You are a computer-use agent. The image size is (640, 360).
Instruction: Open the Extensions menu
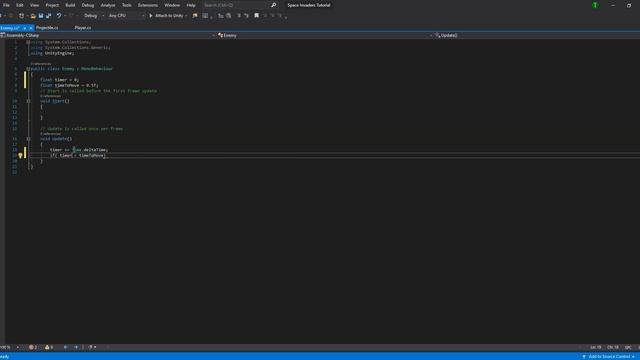(148, 5)
